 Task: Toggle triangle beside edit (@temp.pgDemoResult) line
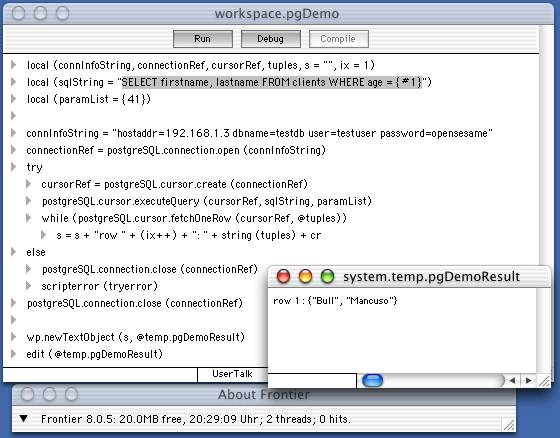click(14, 354)
